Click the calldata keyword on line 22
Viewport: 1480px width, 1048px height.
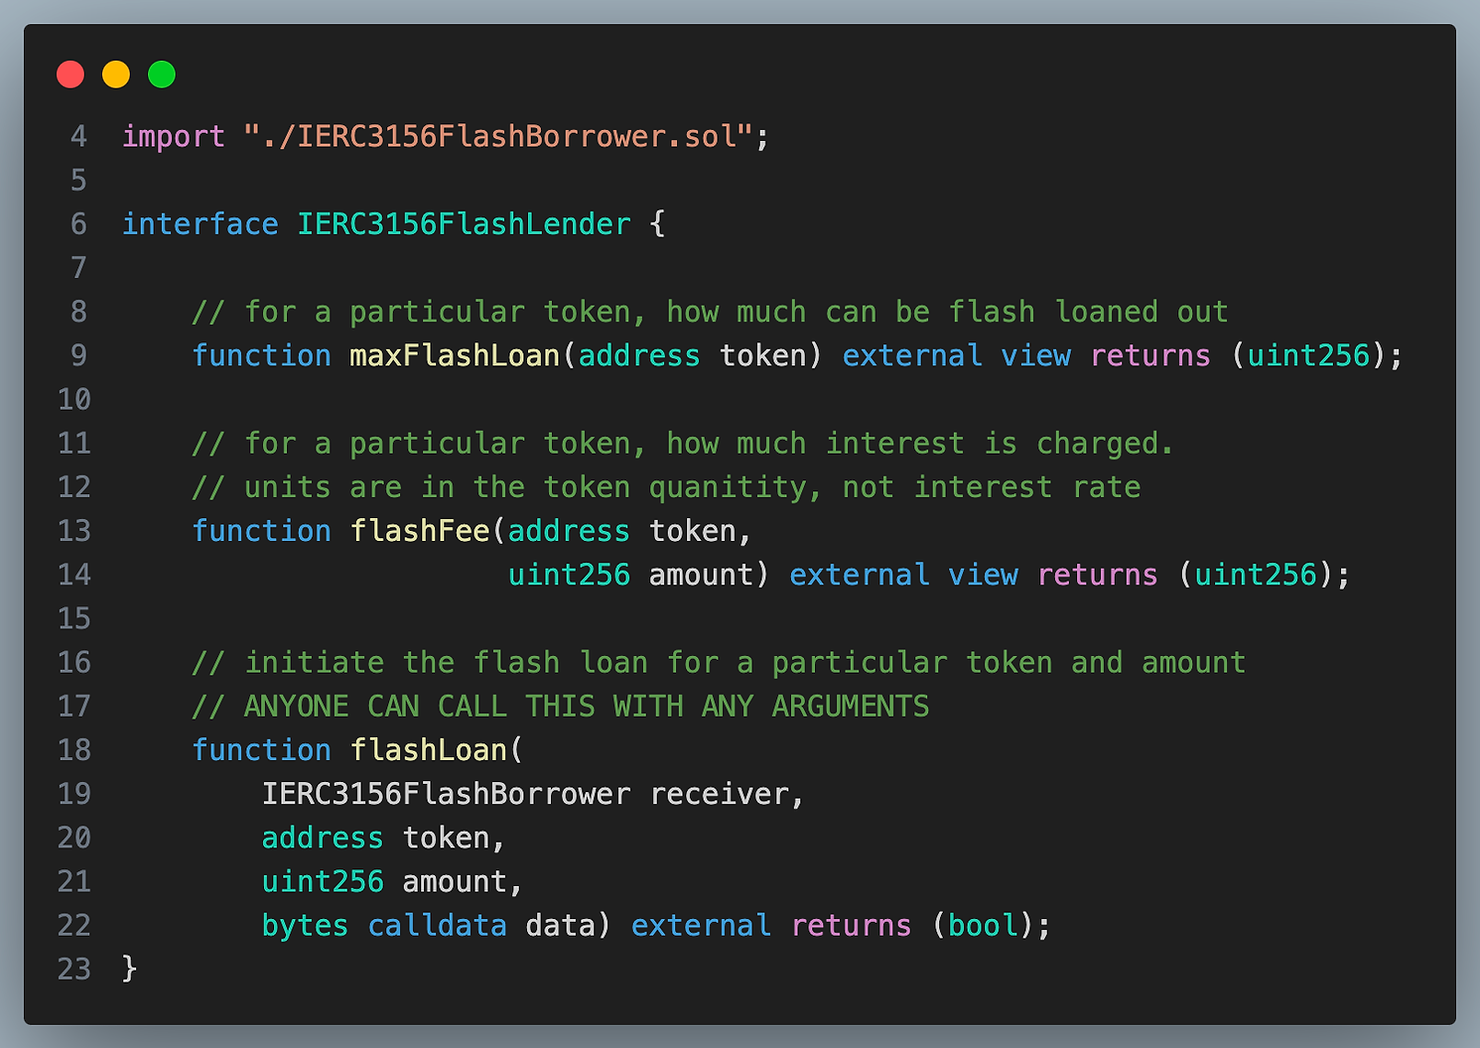[x=437, y=926]
